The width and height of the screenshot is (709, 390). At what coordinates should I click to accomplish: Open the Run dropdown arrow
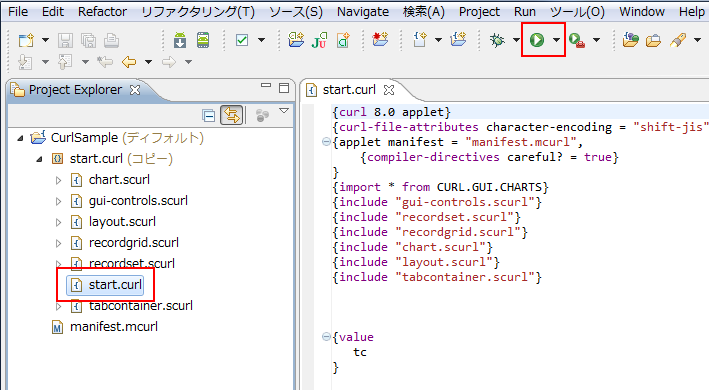[x=556, y=40]
